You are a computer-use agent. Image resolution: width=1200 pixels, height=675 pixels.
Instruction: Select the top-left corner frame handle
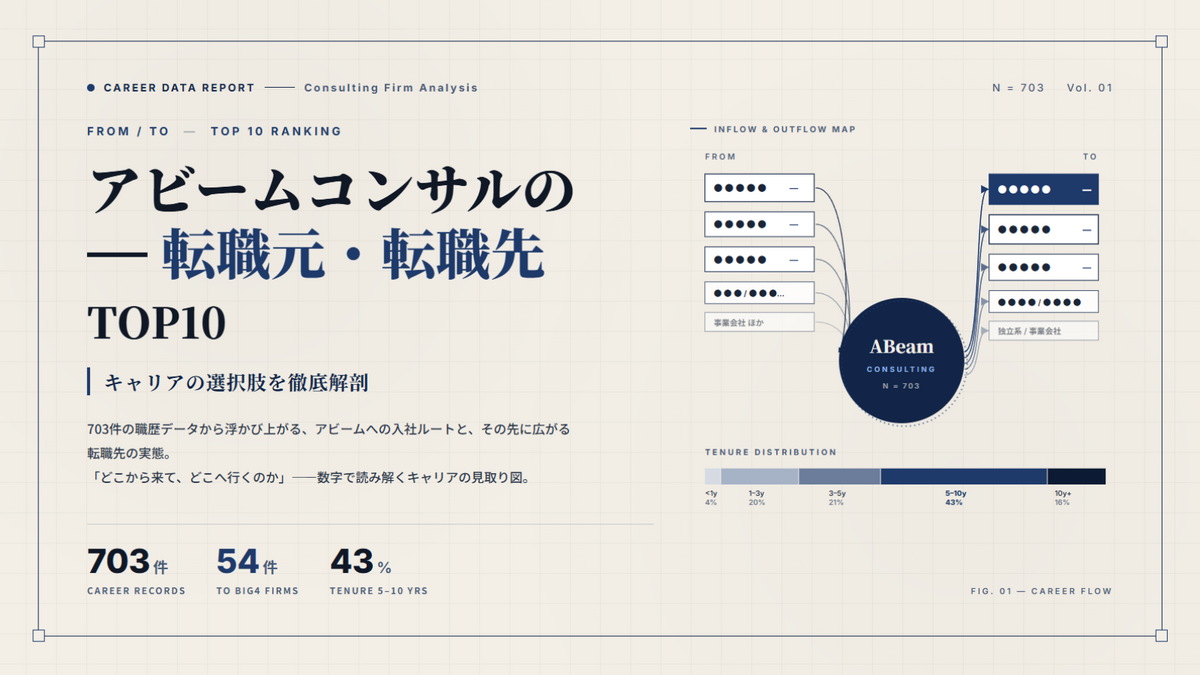39,42
